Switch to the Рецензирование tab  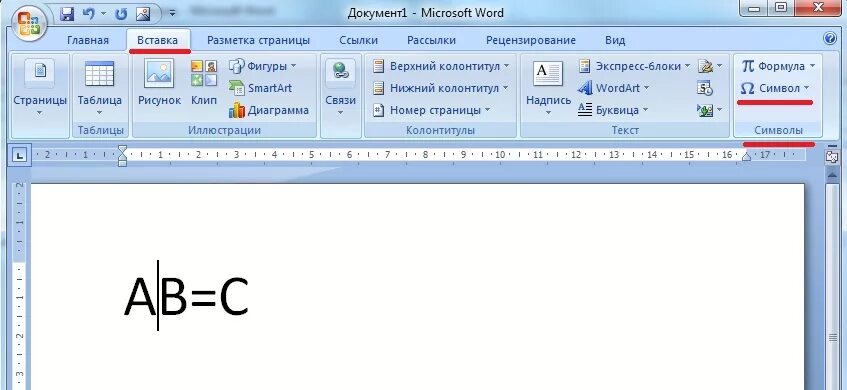pyautogui.click(x=530, y=41)
